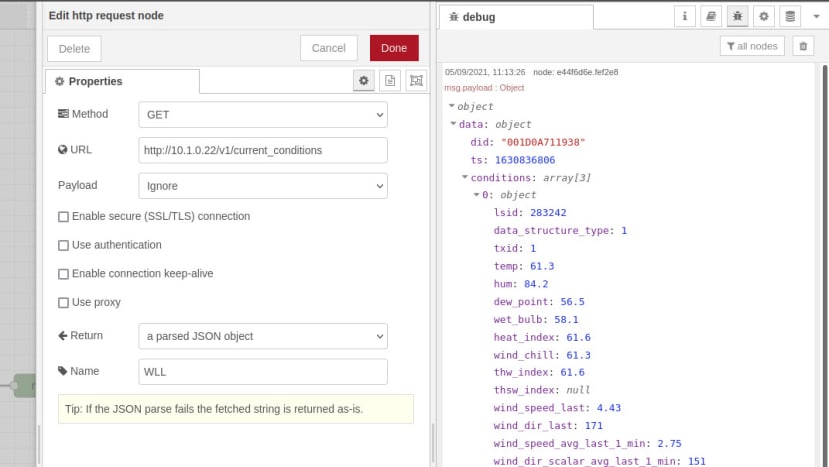
Task: Open node description document icon
Action: coord(390,80)
